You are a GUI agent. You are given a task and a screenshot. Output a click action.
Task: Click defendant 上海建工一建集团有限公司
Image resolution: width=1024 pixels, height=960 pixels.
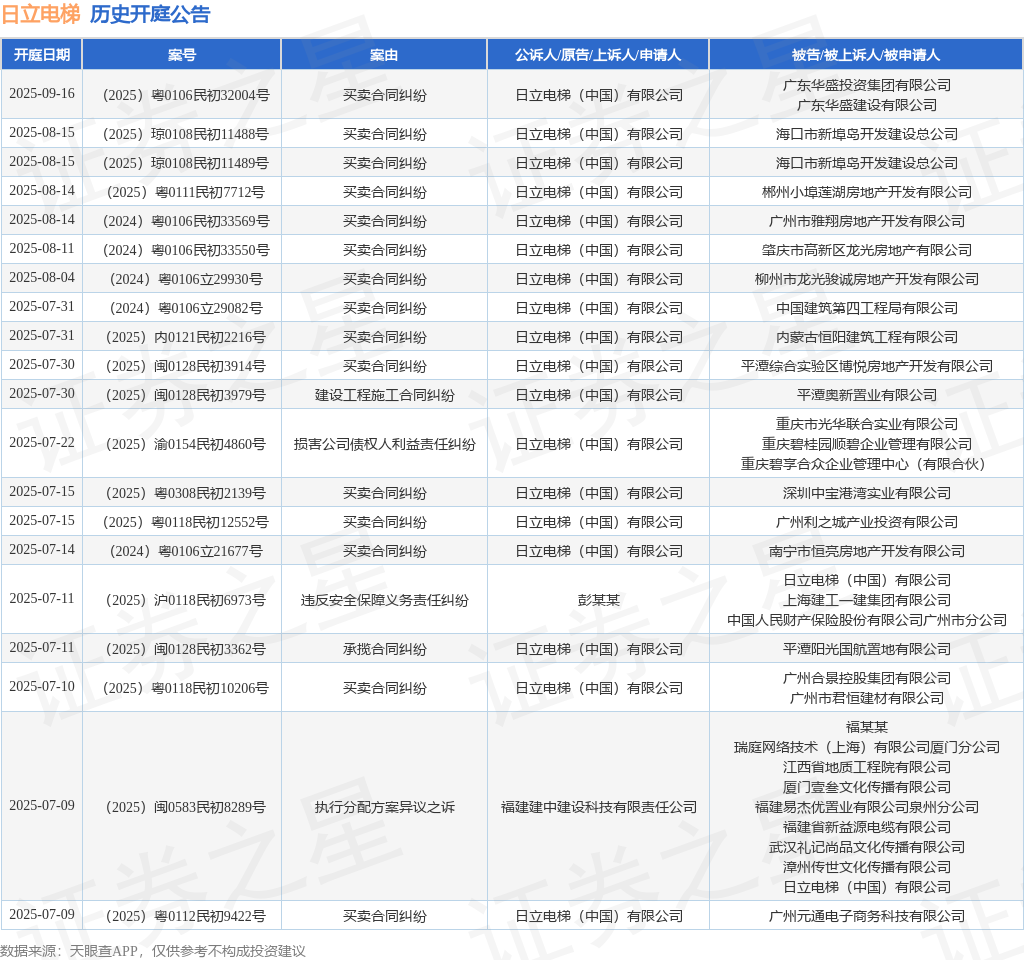coord(867,600)
